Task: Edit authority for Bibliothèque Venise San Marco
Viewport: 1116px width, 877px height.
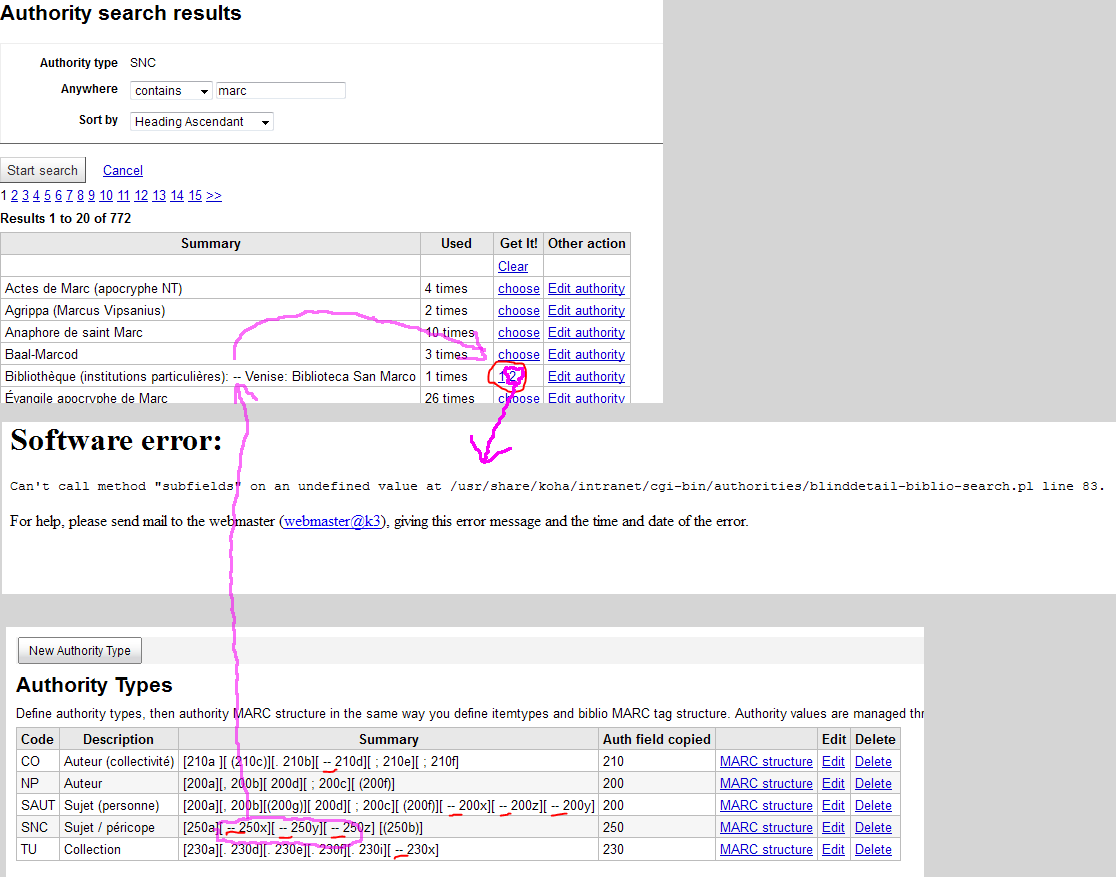Action: click(x=586, y=377)
